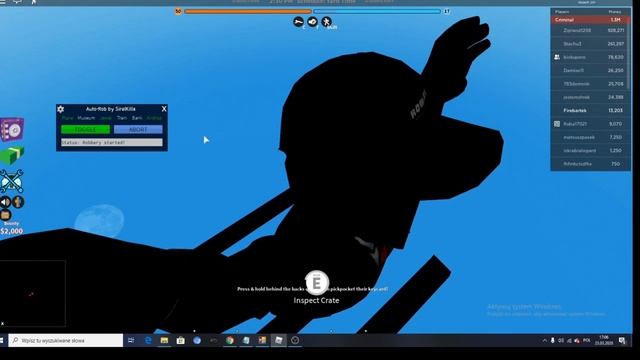This screenshot has width=640, height=360.
Task: Select the Bank tab in Auto-Rob
Action: (x=137, y=118)
